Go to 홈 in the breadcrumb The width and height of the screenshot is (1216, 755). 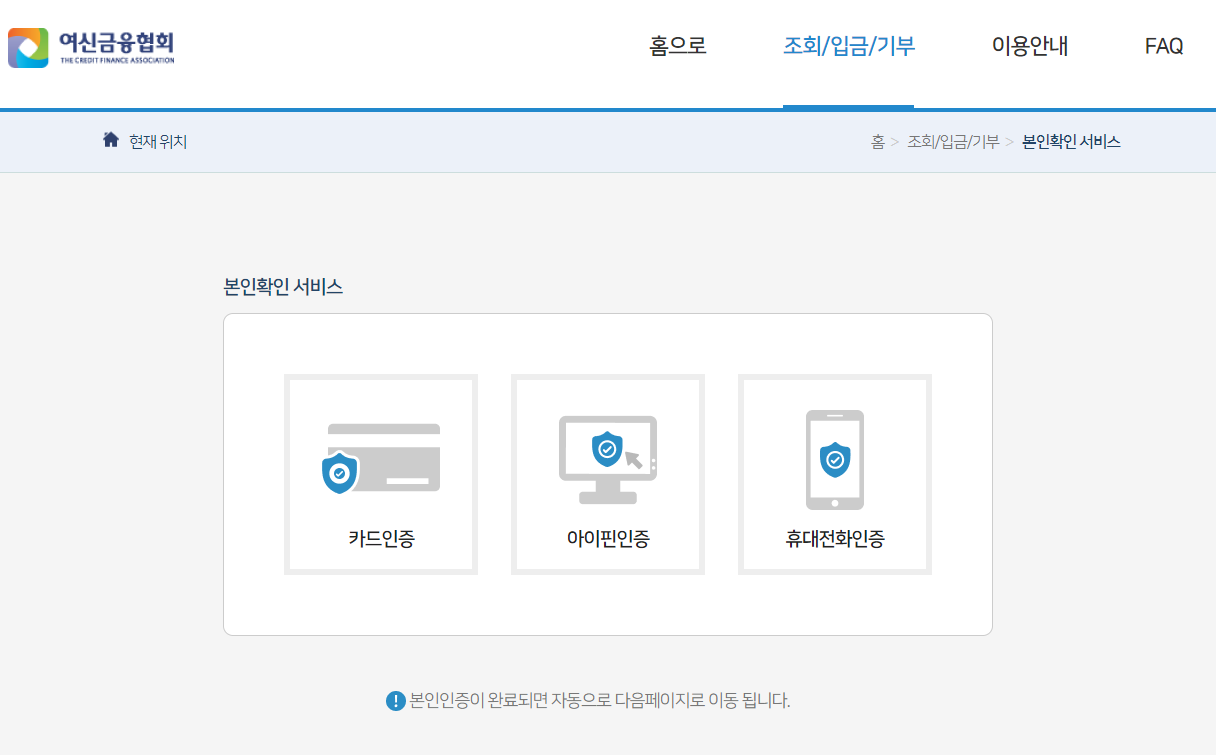pos(877,142)
